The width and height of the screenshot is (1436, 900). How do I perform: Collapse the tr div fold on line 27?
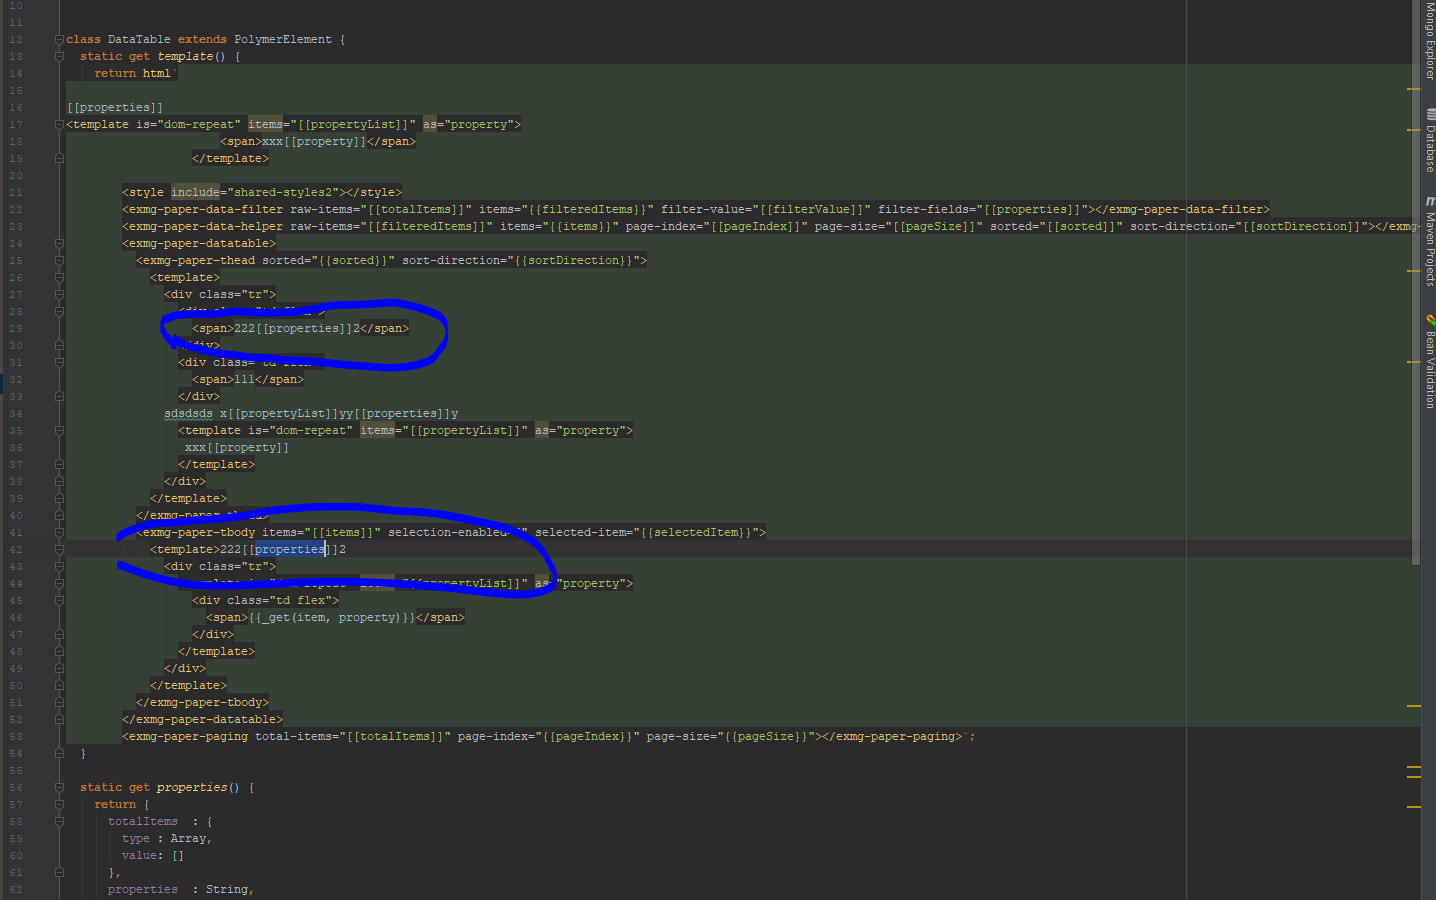tap(57, 294)
